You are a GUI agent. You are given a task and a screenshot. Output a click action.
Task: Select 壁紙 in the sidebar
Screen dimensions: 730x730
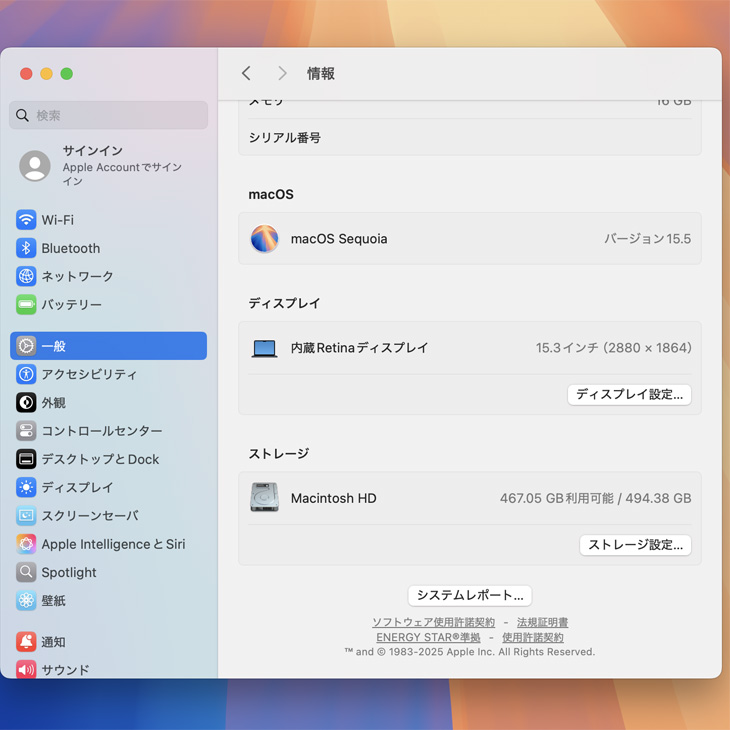point(108,601)
